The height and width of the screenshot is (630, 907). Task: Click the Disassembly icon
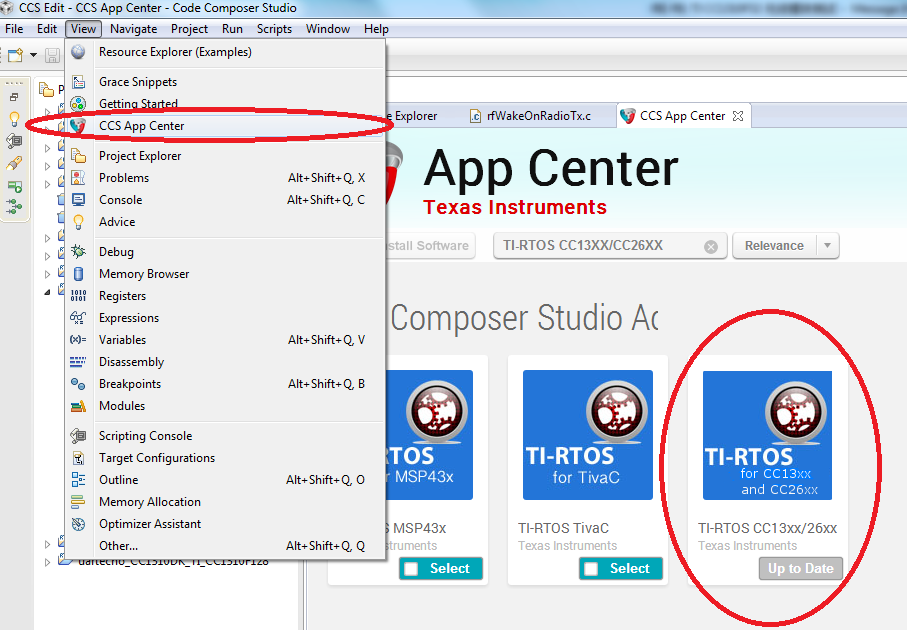tap(78, 362)
